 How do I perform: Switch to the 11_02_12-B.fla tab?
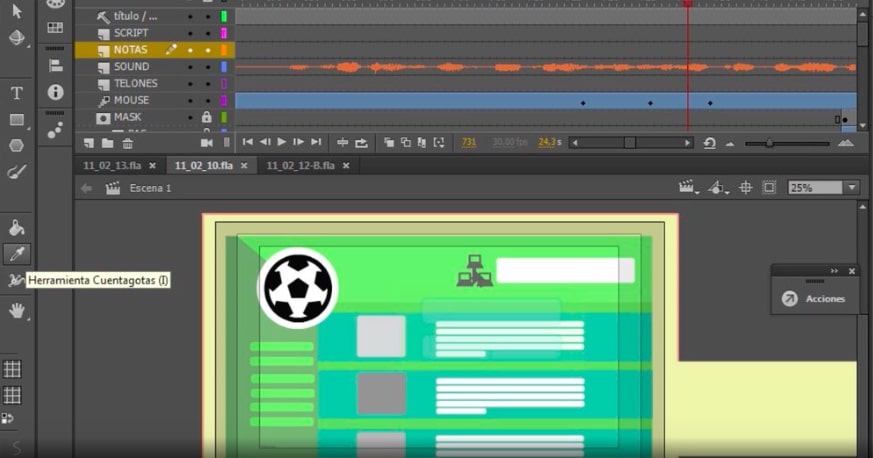301,165
